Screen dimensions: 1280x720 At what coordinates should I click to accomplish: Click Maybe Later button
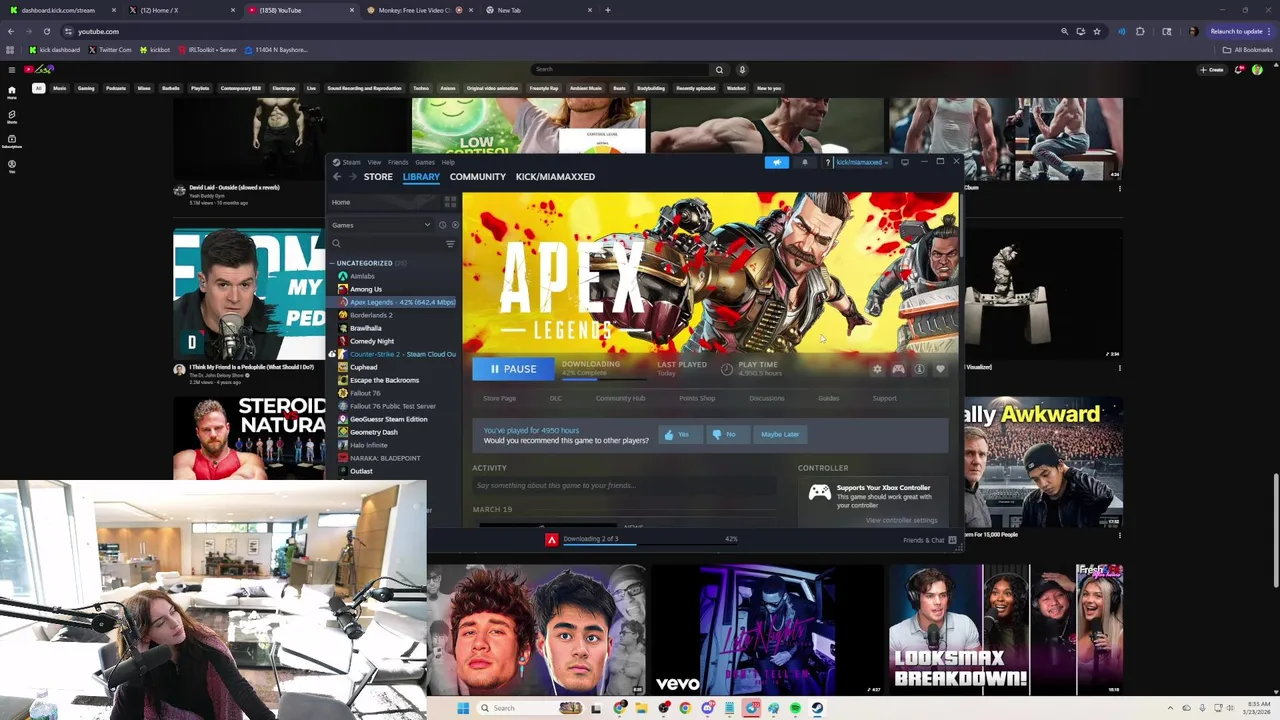click(x=780, y=434)
